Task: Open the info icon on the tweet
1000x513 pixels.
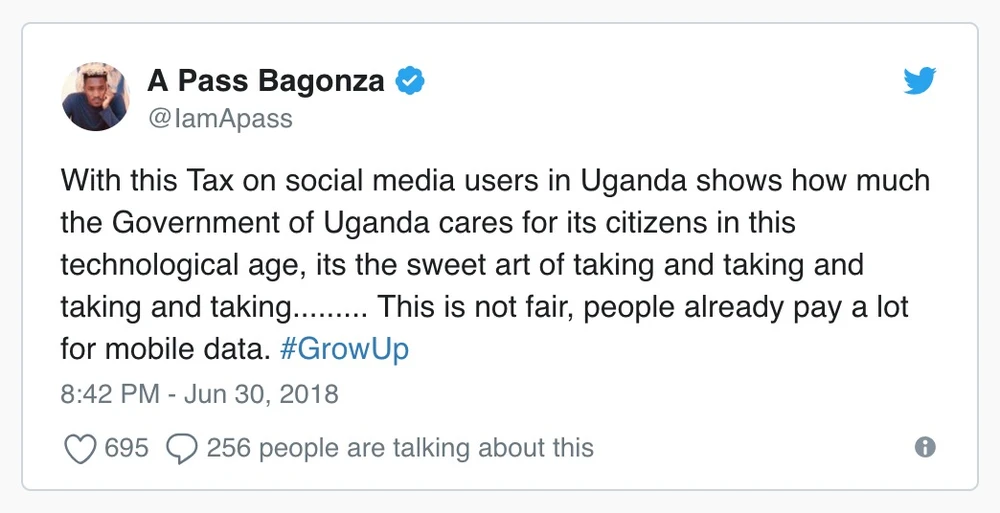Action: click(926, 448)
